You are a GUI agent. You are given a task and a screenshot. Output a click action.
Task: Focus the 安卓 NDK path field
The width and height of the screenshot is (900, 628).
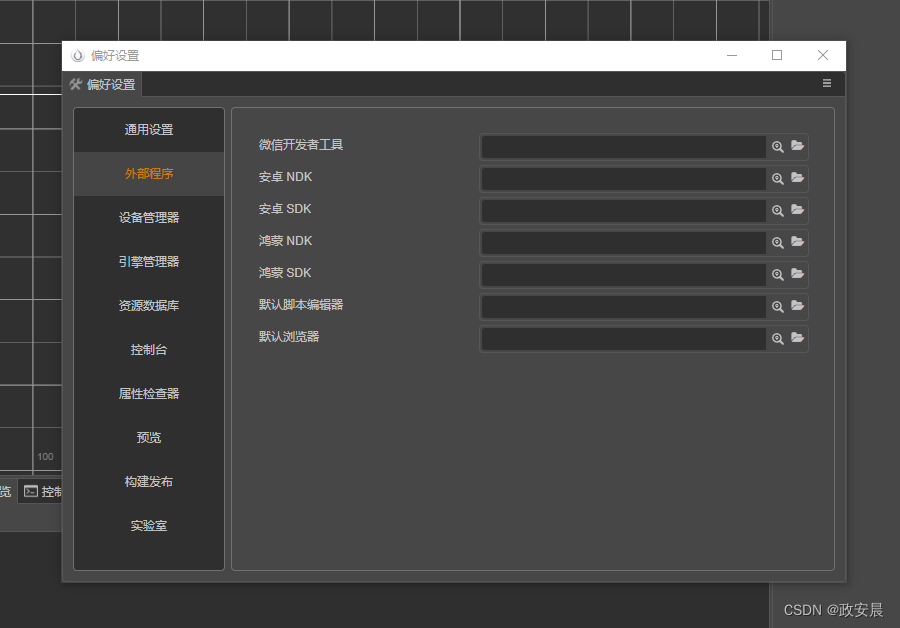pyautogui.click(x=623, y=179)
